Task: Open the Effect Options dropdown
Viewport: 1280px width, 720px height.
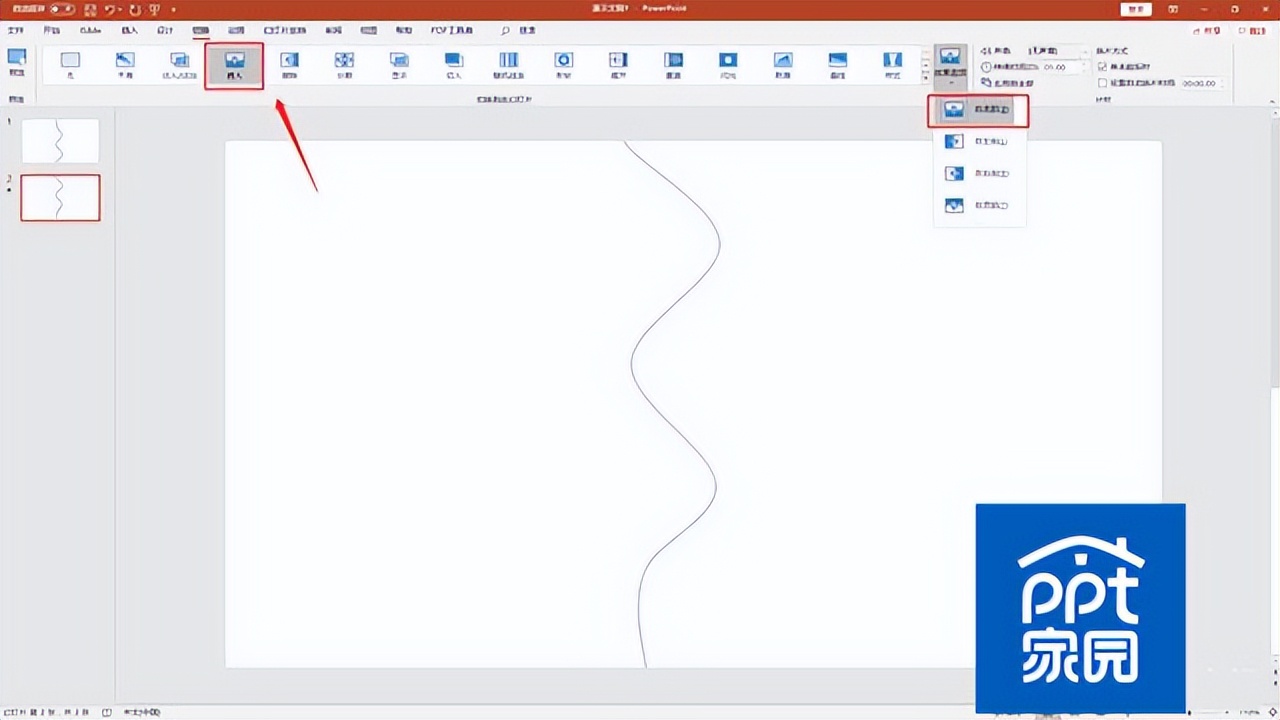Action: click(950, 66)
